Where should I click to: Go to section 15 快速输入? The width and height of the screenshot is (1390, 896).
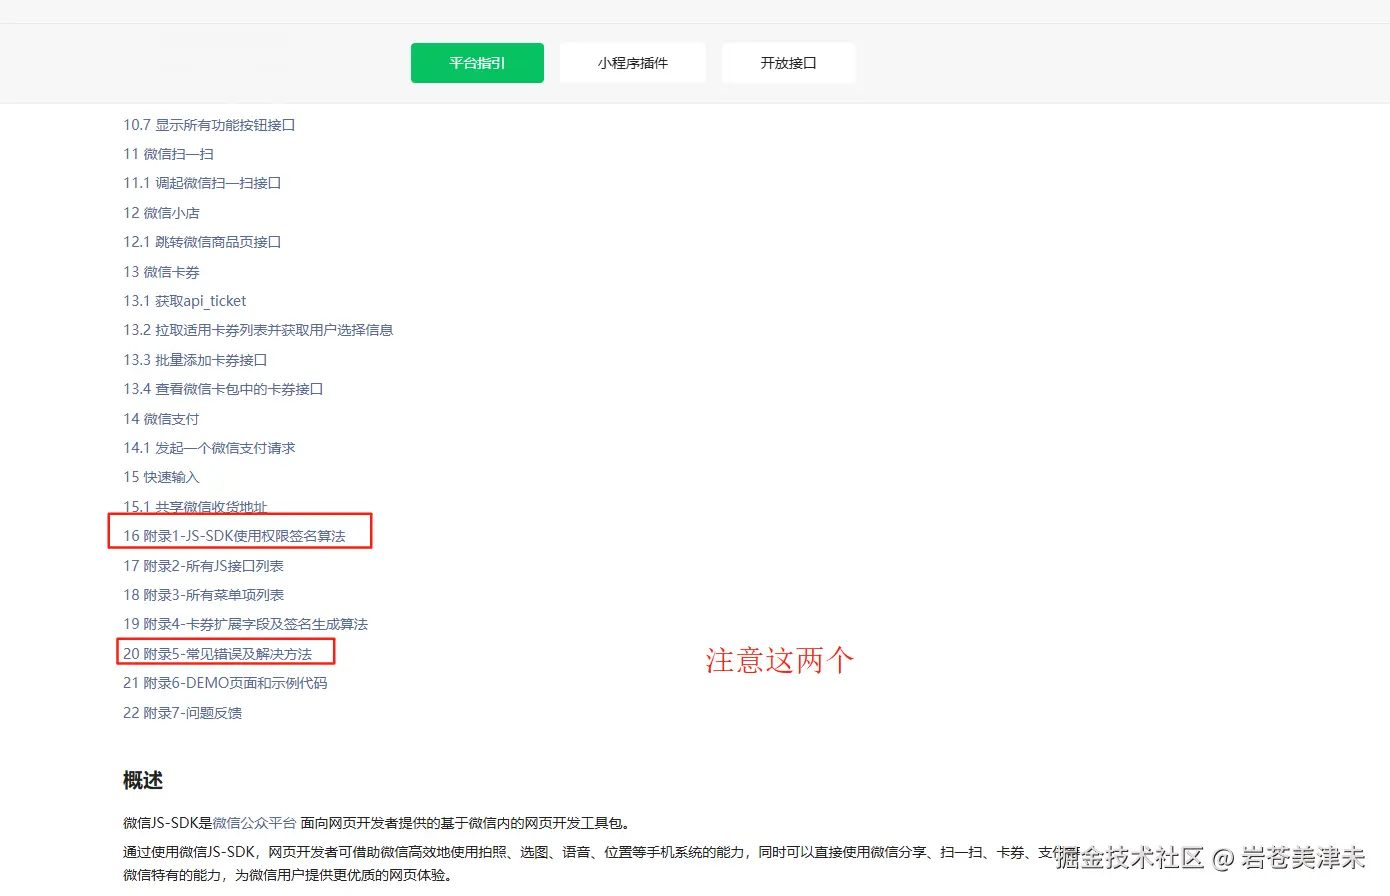pyautogui.click(x=161, y=477)
